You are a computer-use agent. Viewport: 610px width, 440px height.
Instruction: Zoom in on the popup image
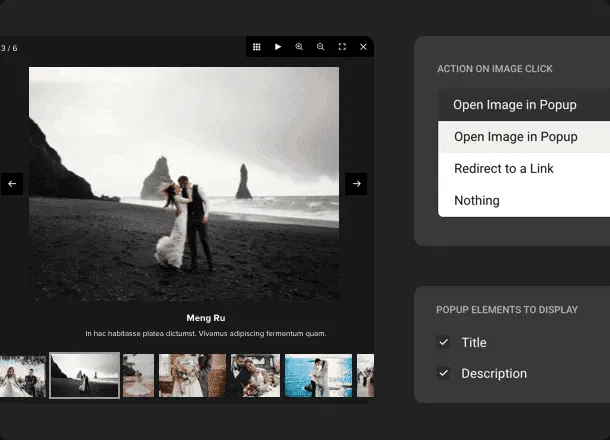(299, 47)
